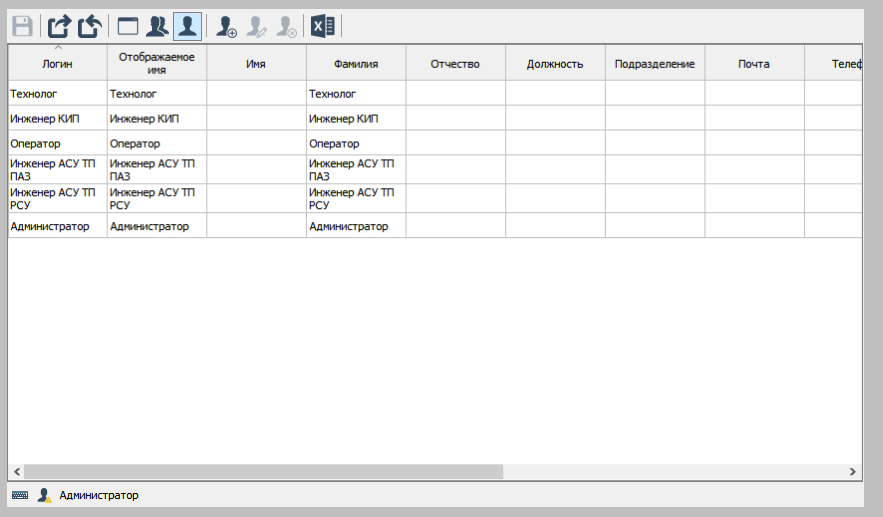Select the Подразделение column header
Viewport: 883px width, 517px height.
pyautogui.click(x=655, y=64)
